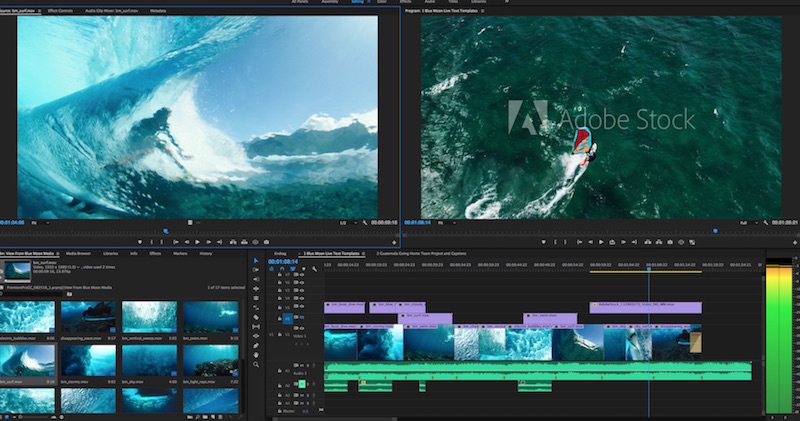Open the Media Browser panel tab
The image size is (800, 421).
click(x=76, y=253)
